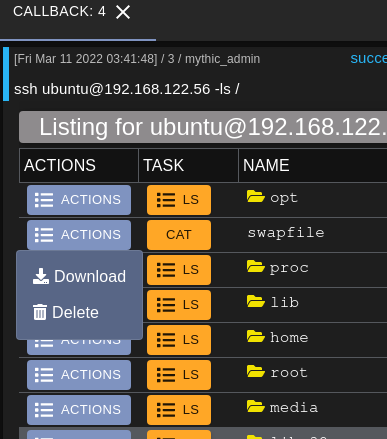
Task: Click the media folder icon
Action: point(256,406)
